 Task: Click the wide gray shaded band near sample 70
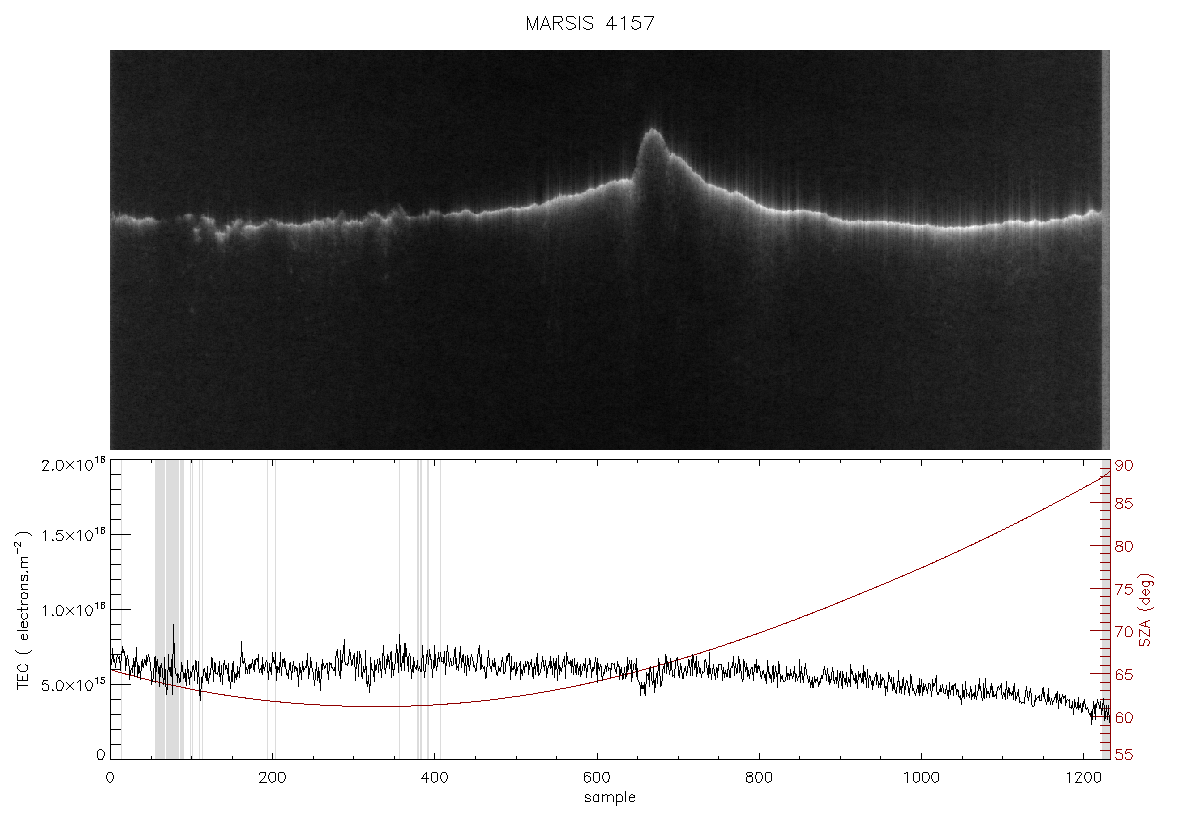coord(169,610)
